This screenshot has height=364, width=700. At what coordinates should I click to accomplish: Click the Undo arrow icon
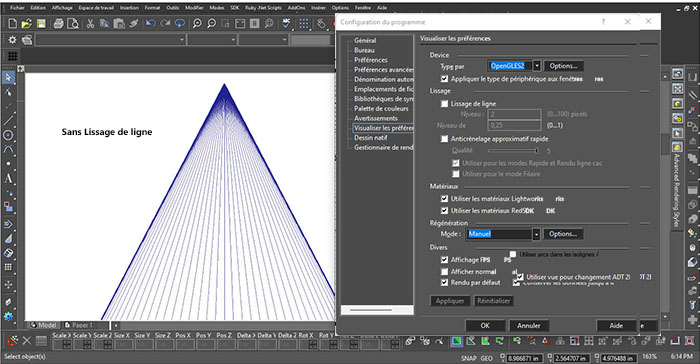coord(150,23)
